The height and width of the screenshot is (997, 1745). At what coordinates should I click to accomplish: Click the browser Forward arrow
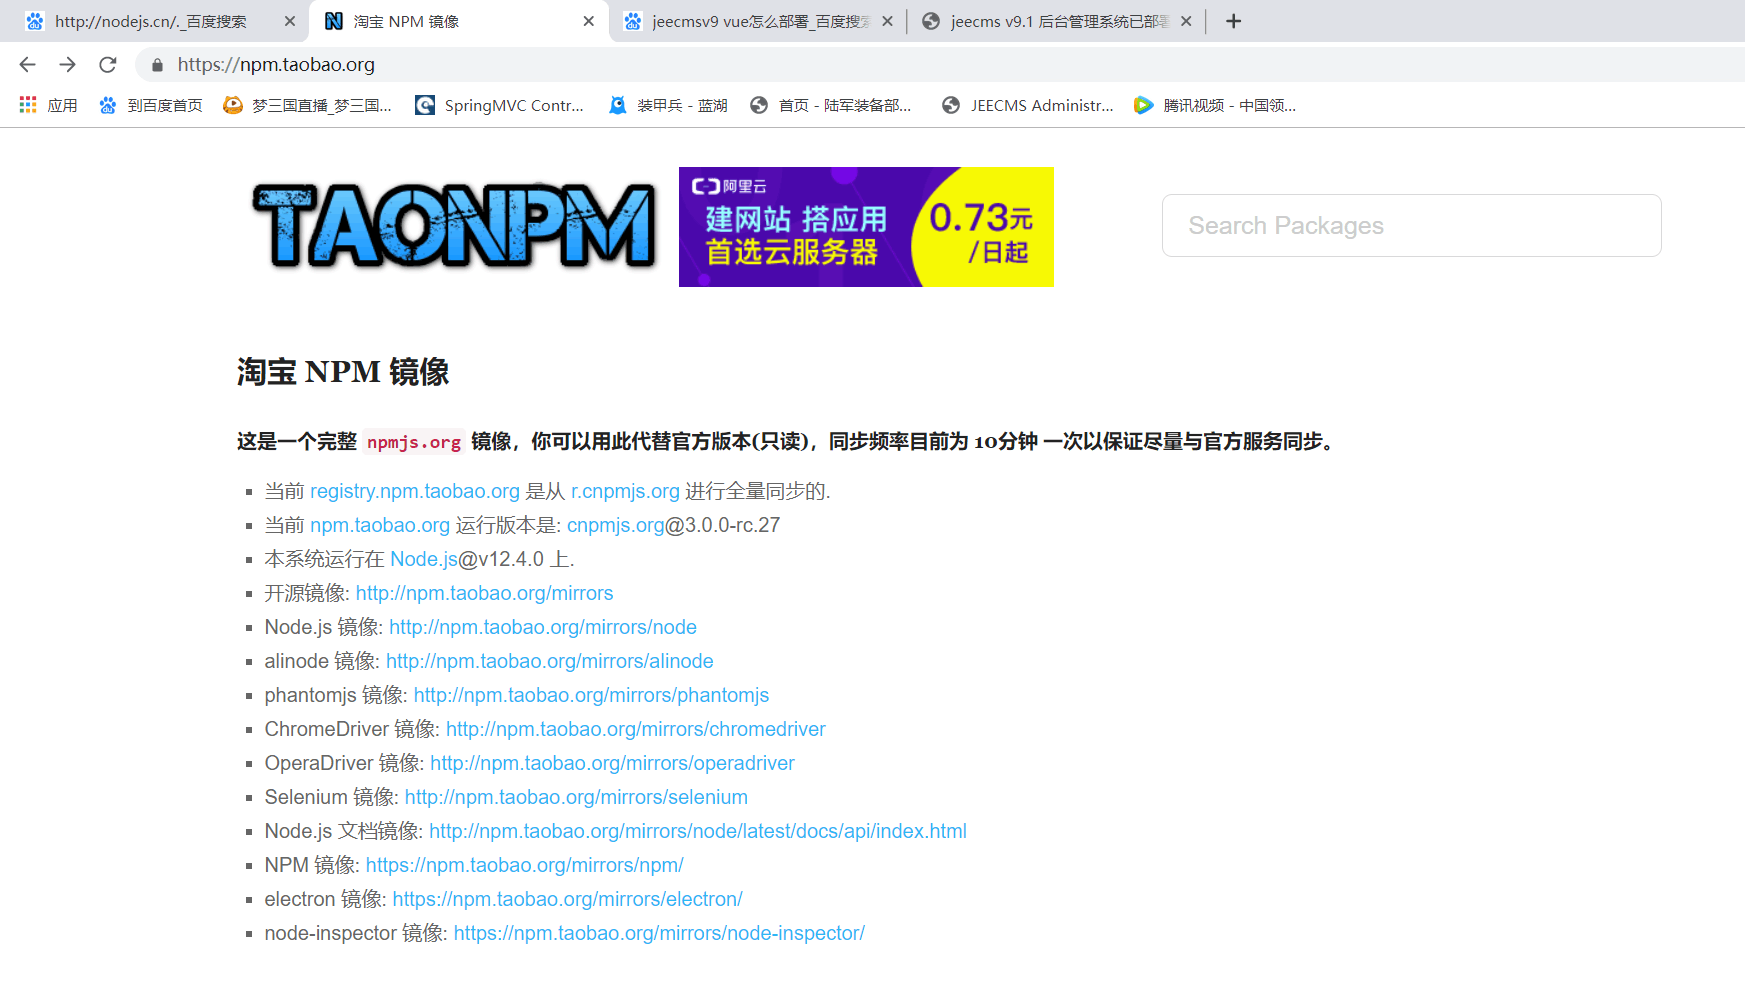coord(67,65)
